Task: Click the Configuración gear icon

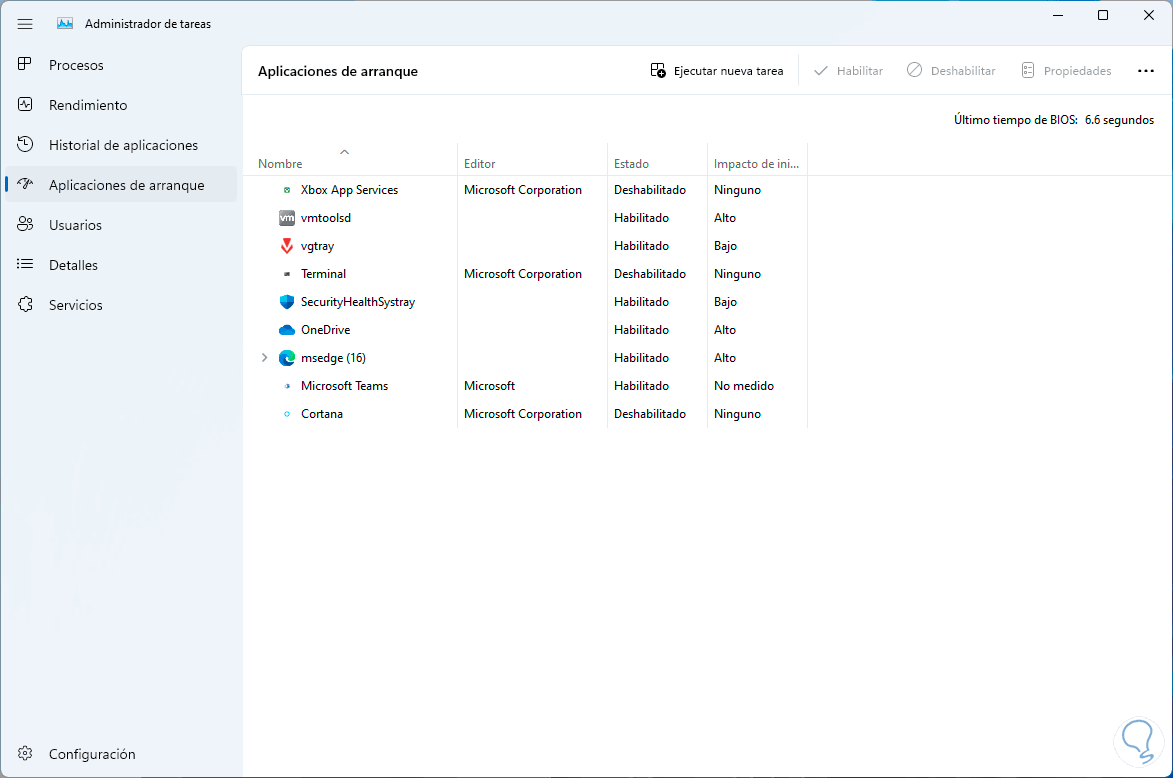Action: click(x=25, y=753)
